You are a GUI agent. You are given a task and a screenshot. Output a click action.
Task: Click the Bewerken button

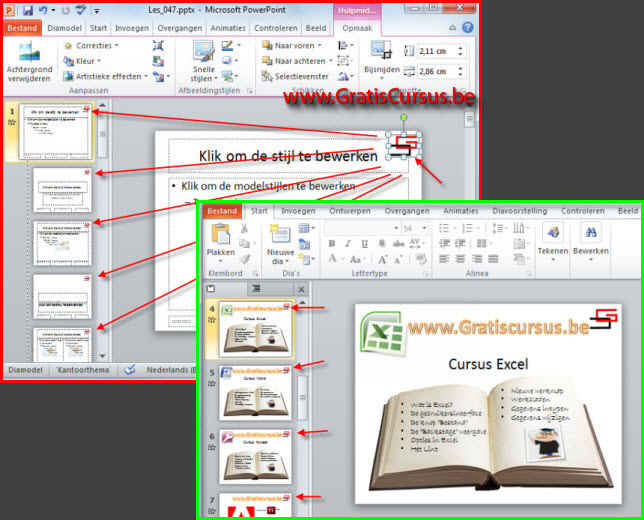(591, 242)
